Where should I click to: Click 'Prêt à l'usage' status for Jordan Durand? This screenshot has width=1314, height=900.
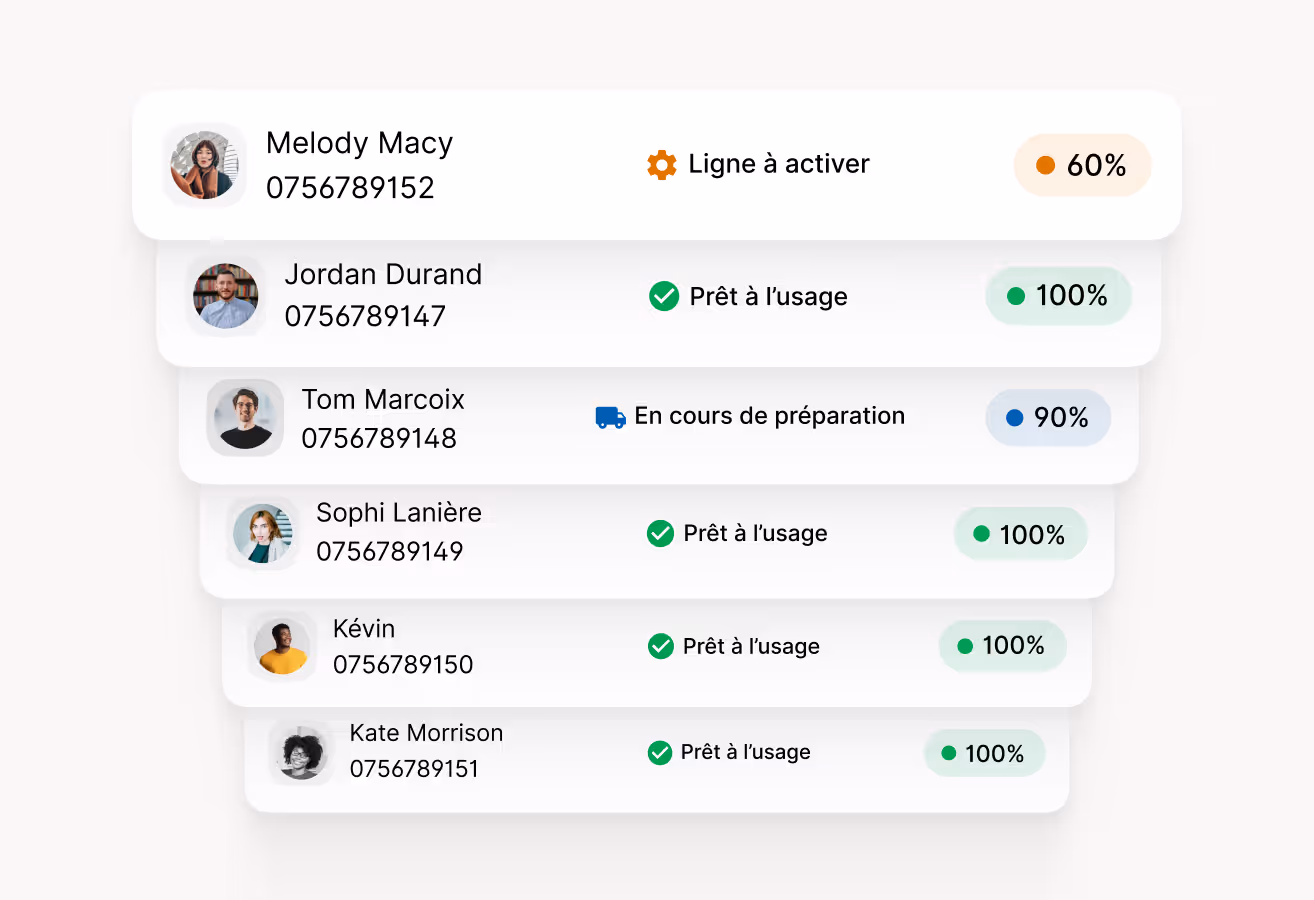[x=768, y=296]
